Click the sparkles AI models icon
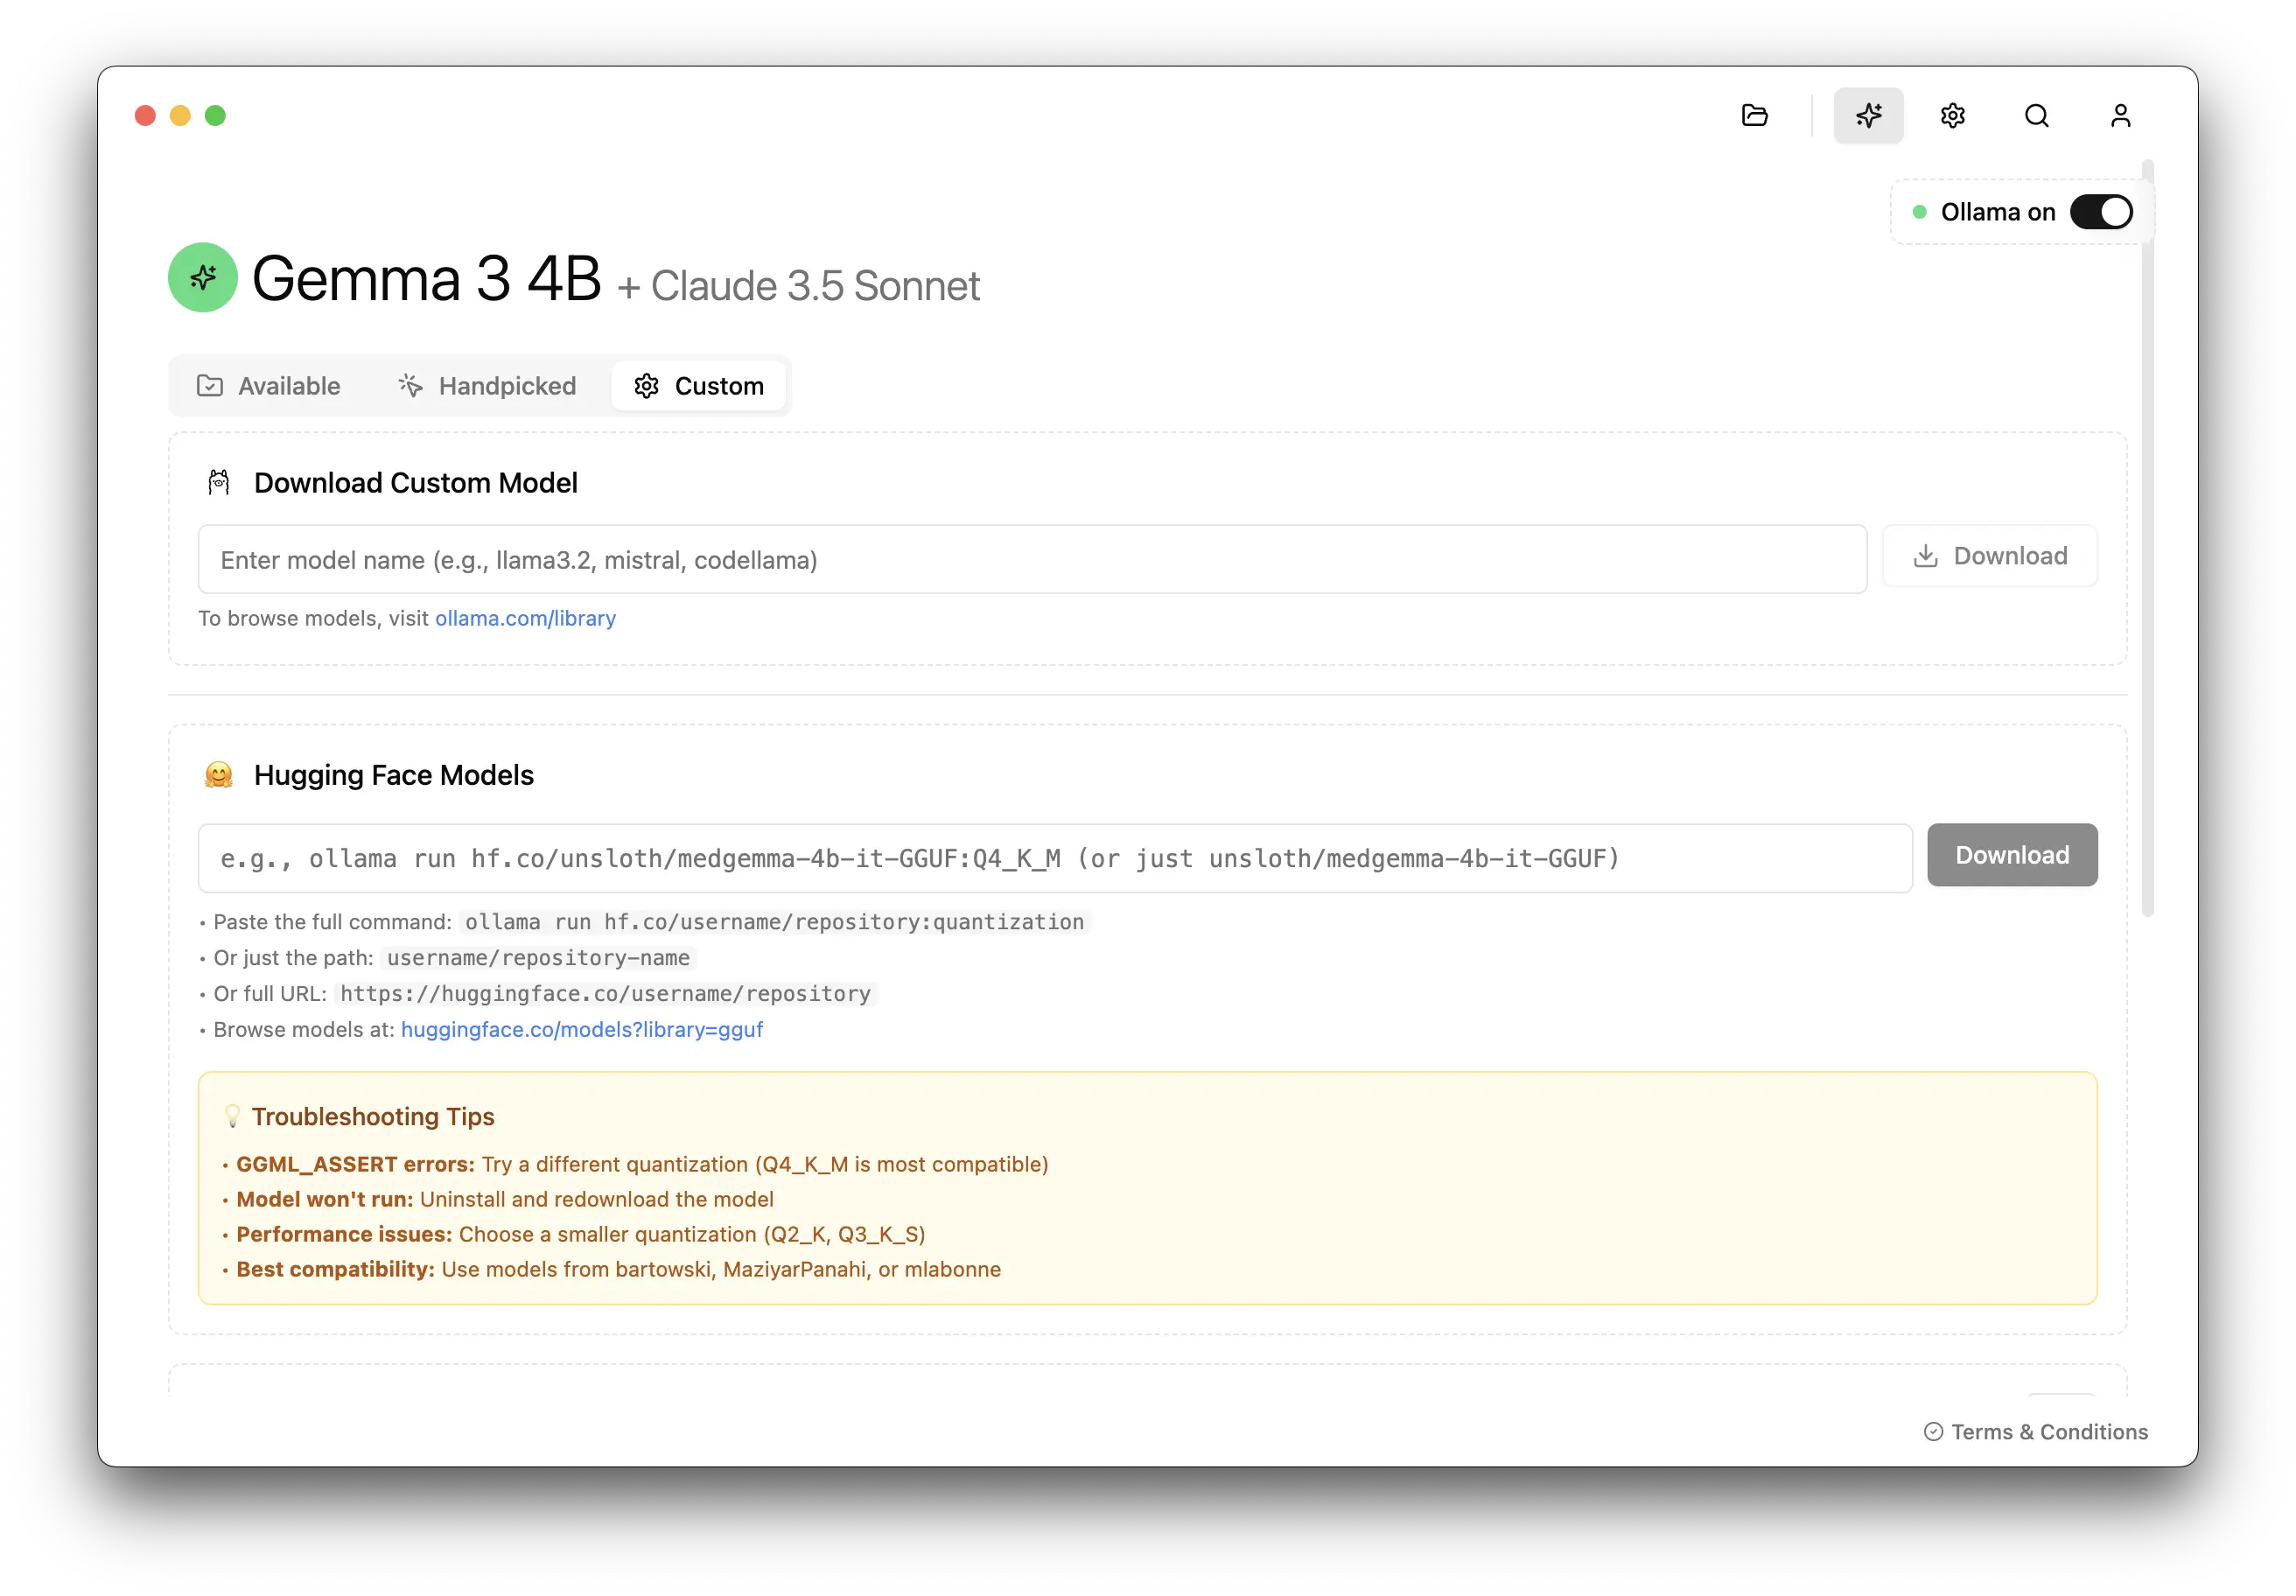The width and height of the screenshot is (2296, 1596). (x=1868, y=116)
